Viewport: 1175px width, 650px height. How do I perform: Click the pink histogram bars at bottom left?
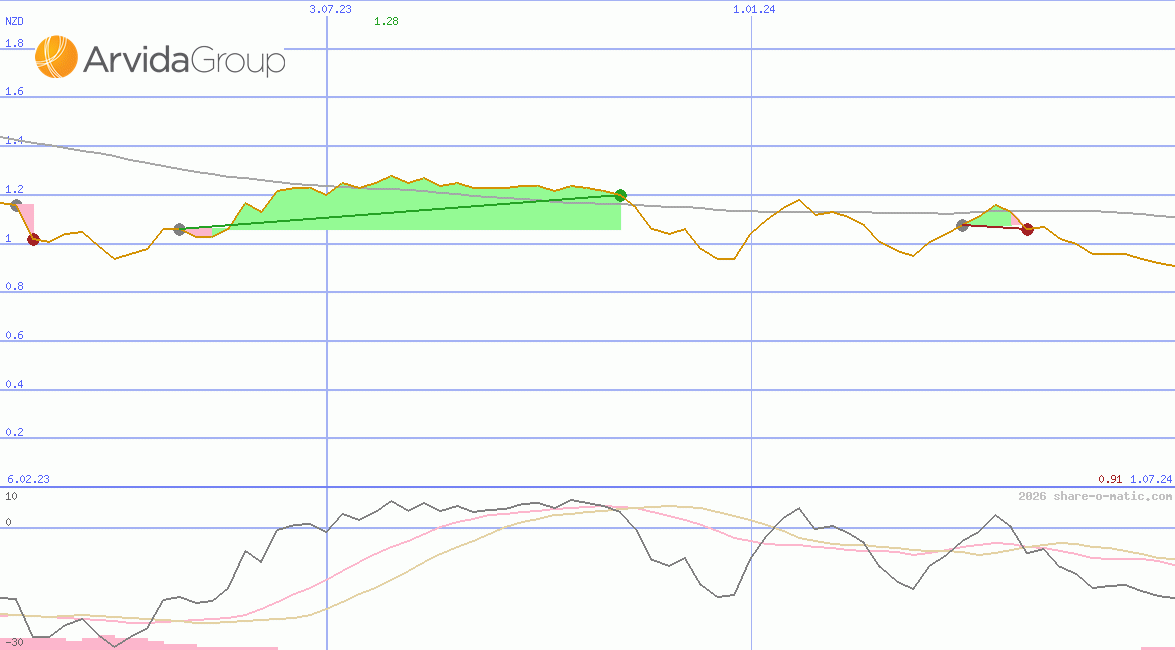(80, 643)
